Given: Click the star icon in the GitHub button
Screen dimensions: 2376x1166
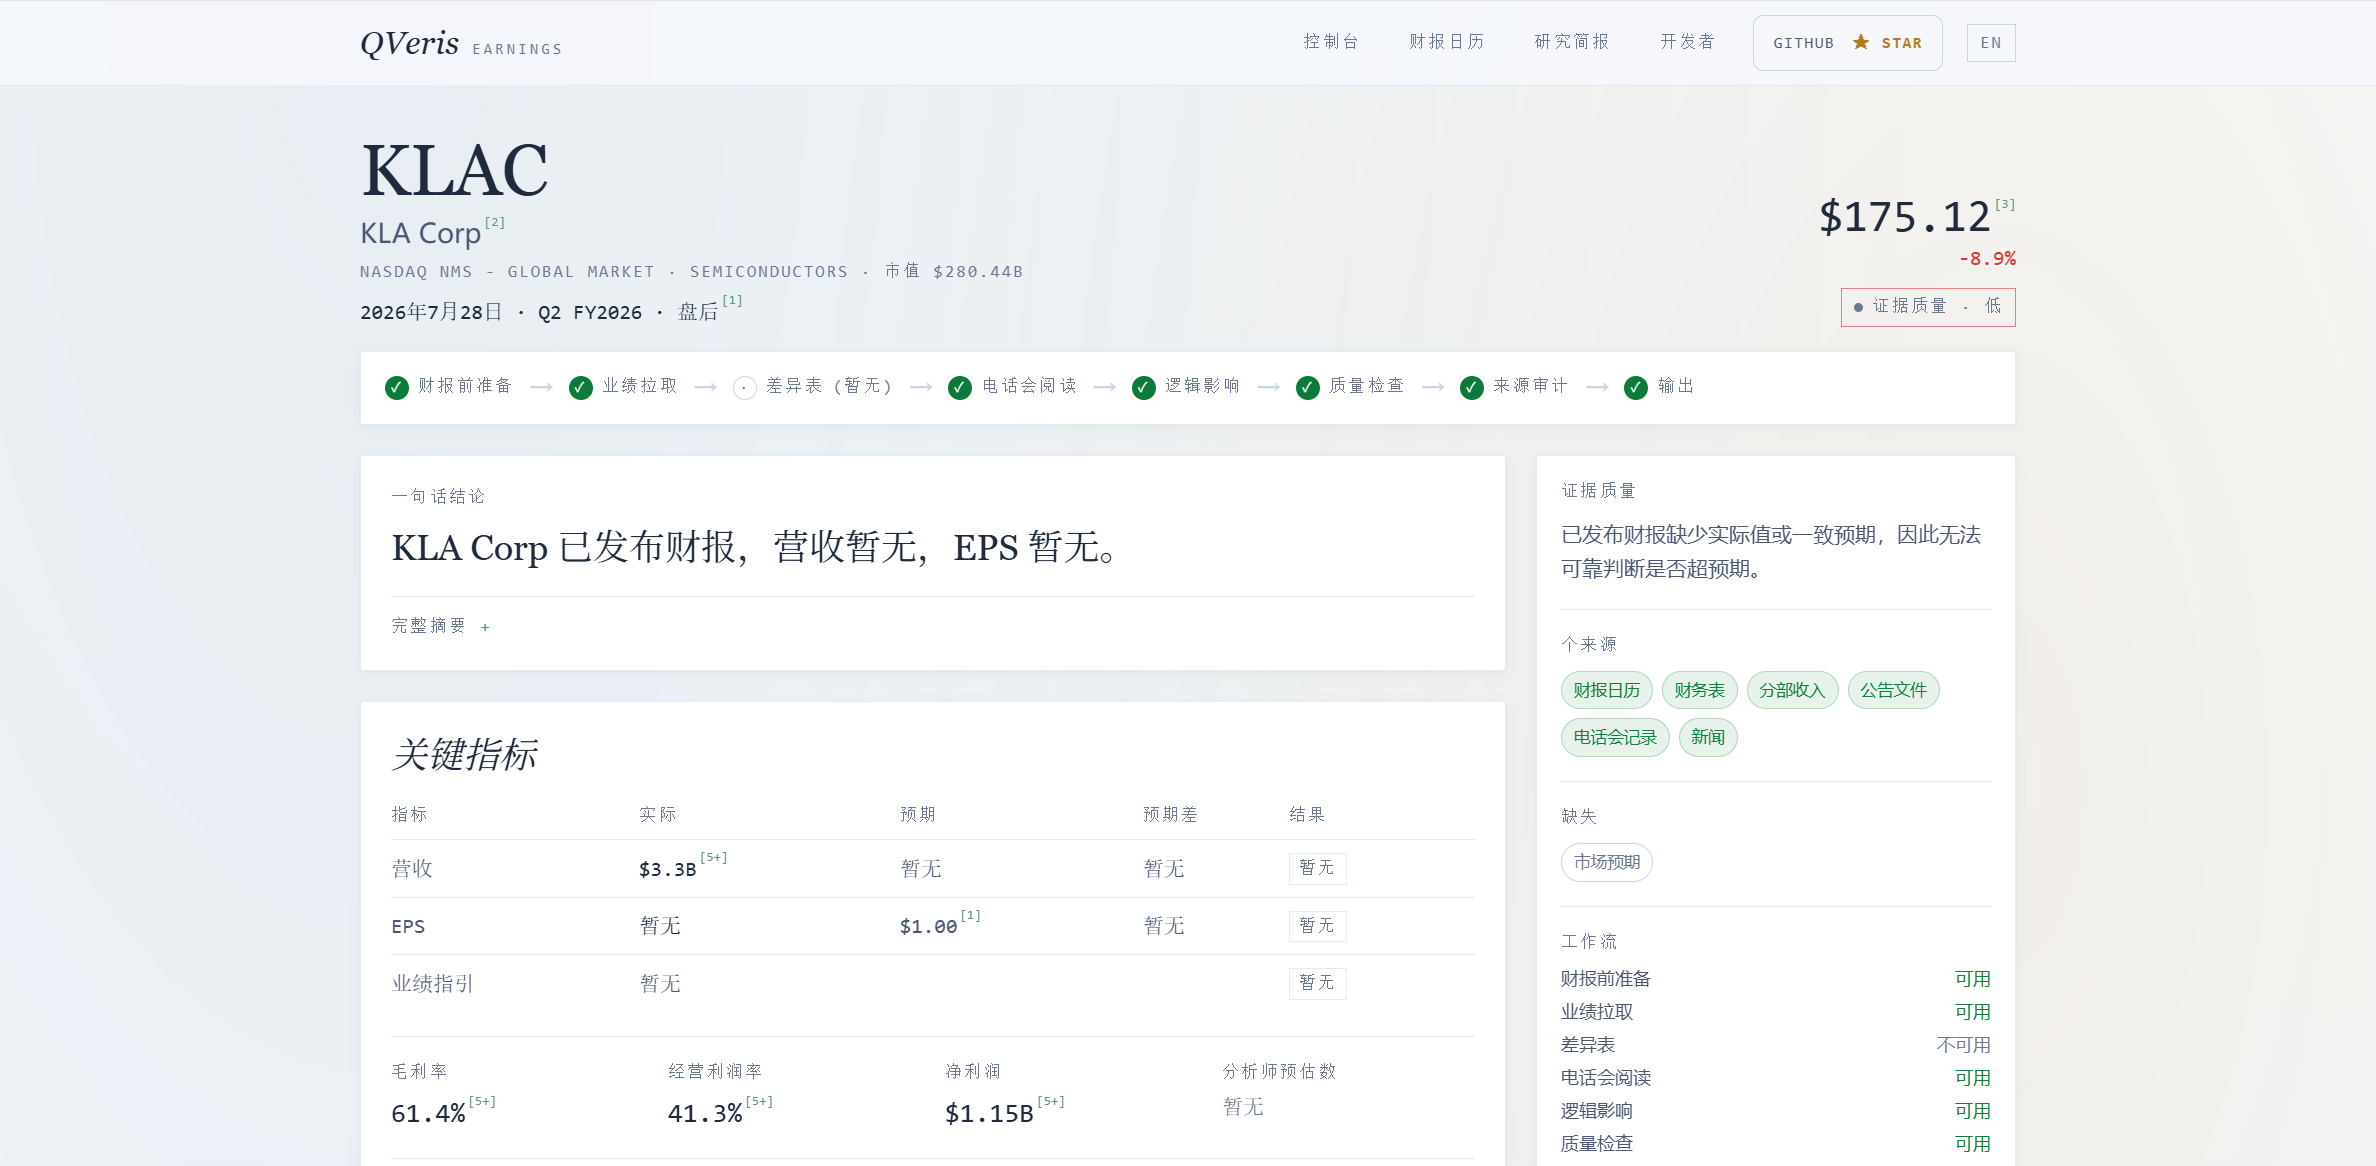Looking at the screenshot, I should click(1860, 42).
